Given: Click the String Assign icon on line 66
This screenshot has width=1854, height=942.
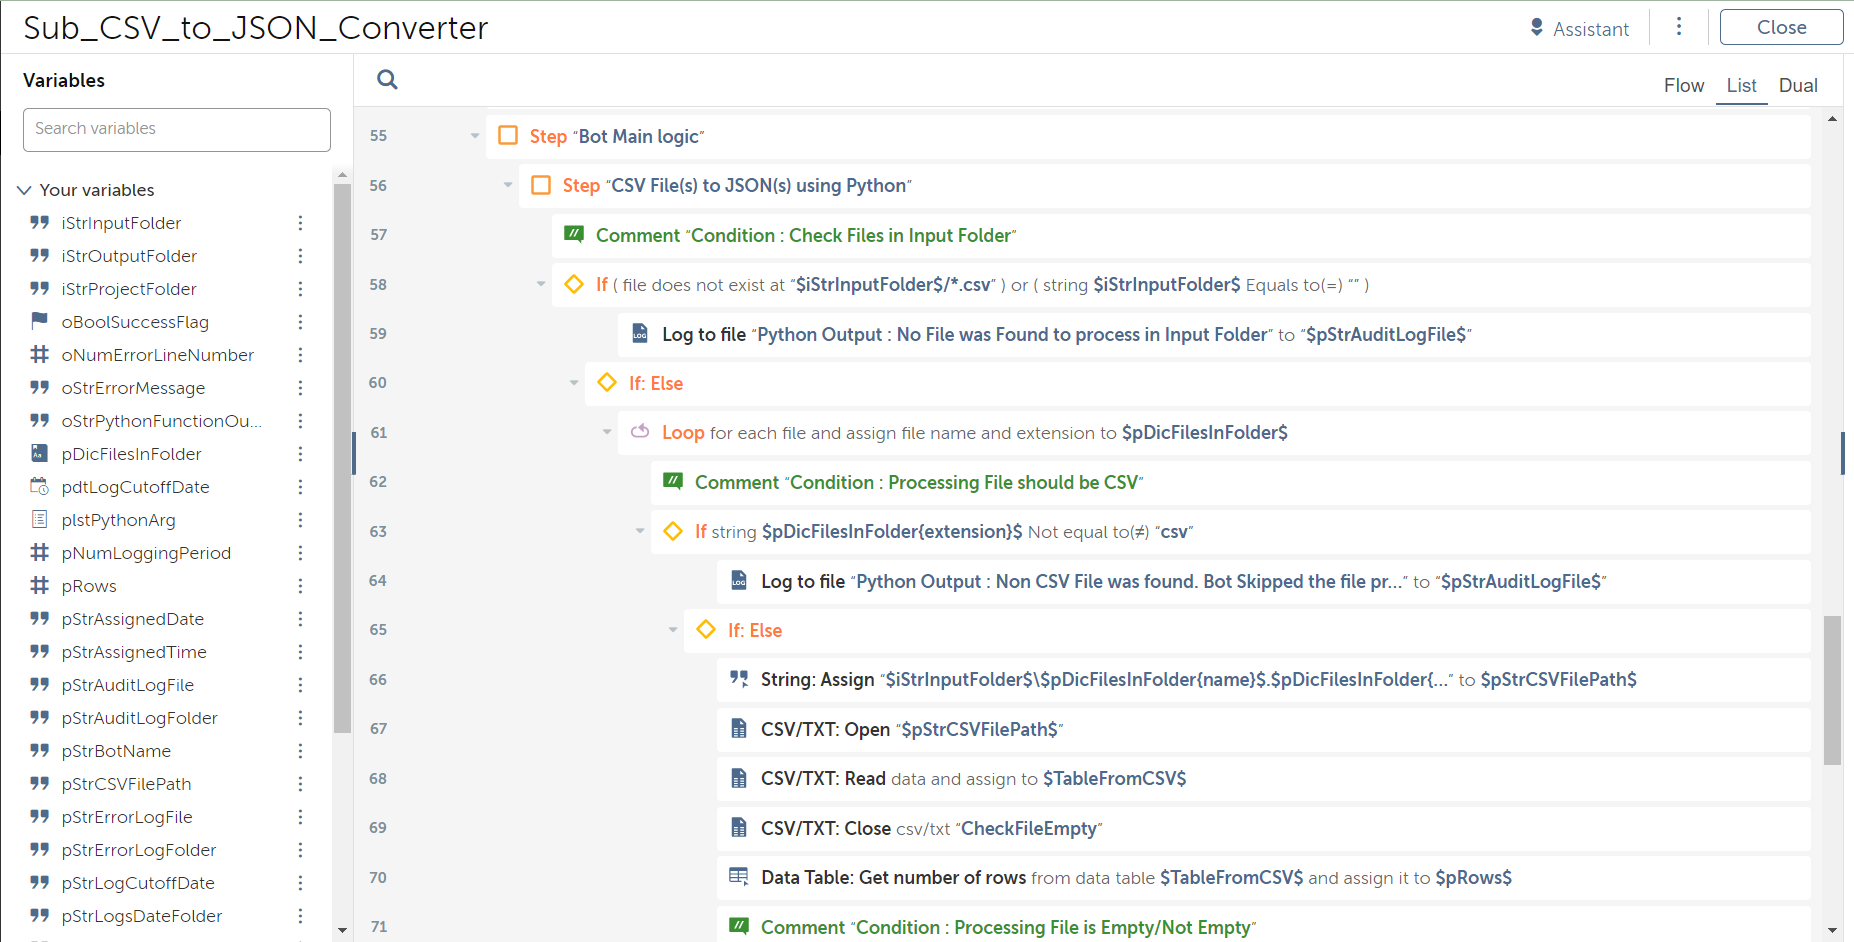Looking at the screenshot, I should tap(739, 679).
